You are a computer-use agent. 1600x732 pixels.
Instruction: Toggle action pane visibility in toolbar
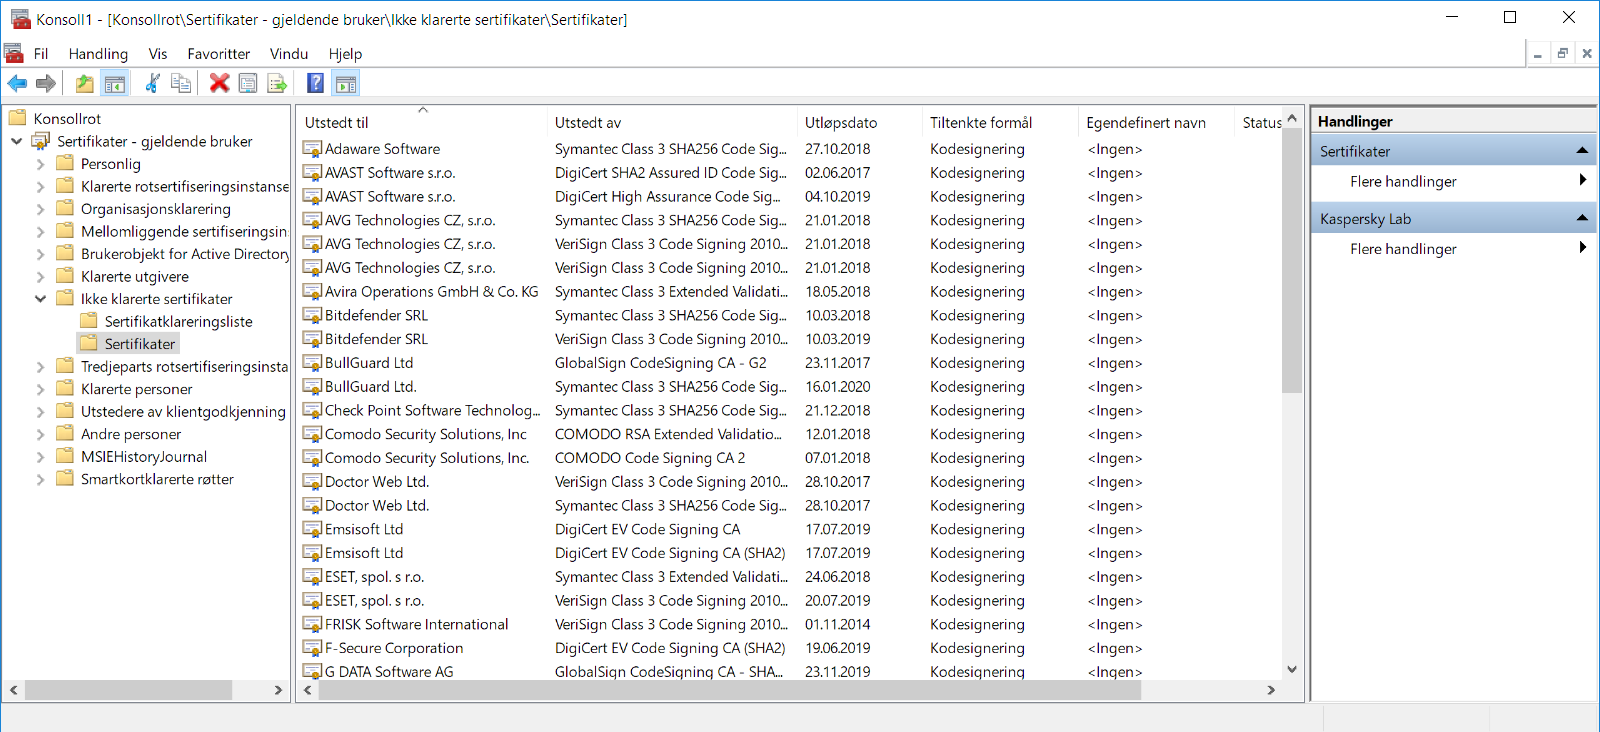coord(346,84)
